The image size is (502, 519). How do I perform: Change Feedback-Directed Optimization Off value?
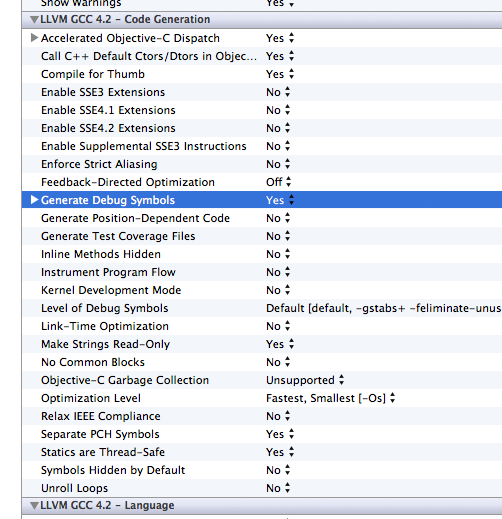click(x=279, y=182)
